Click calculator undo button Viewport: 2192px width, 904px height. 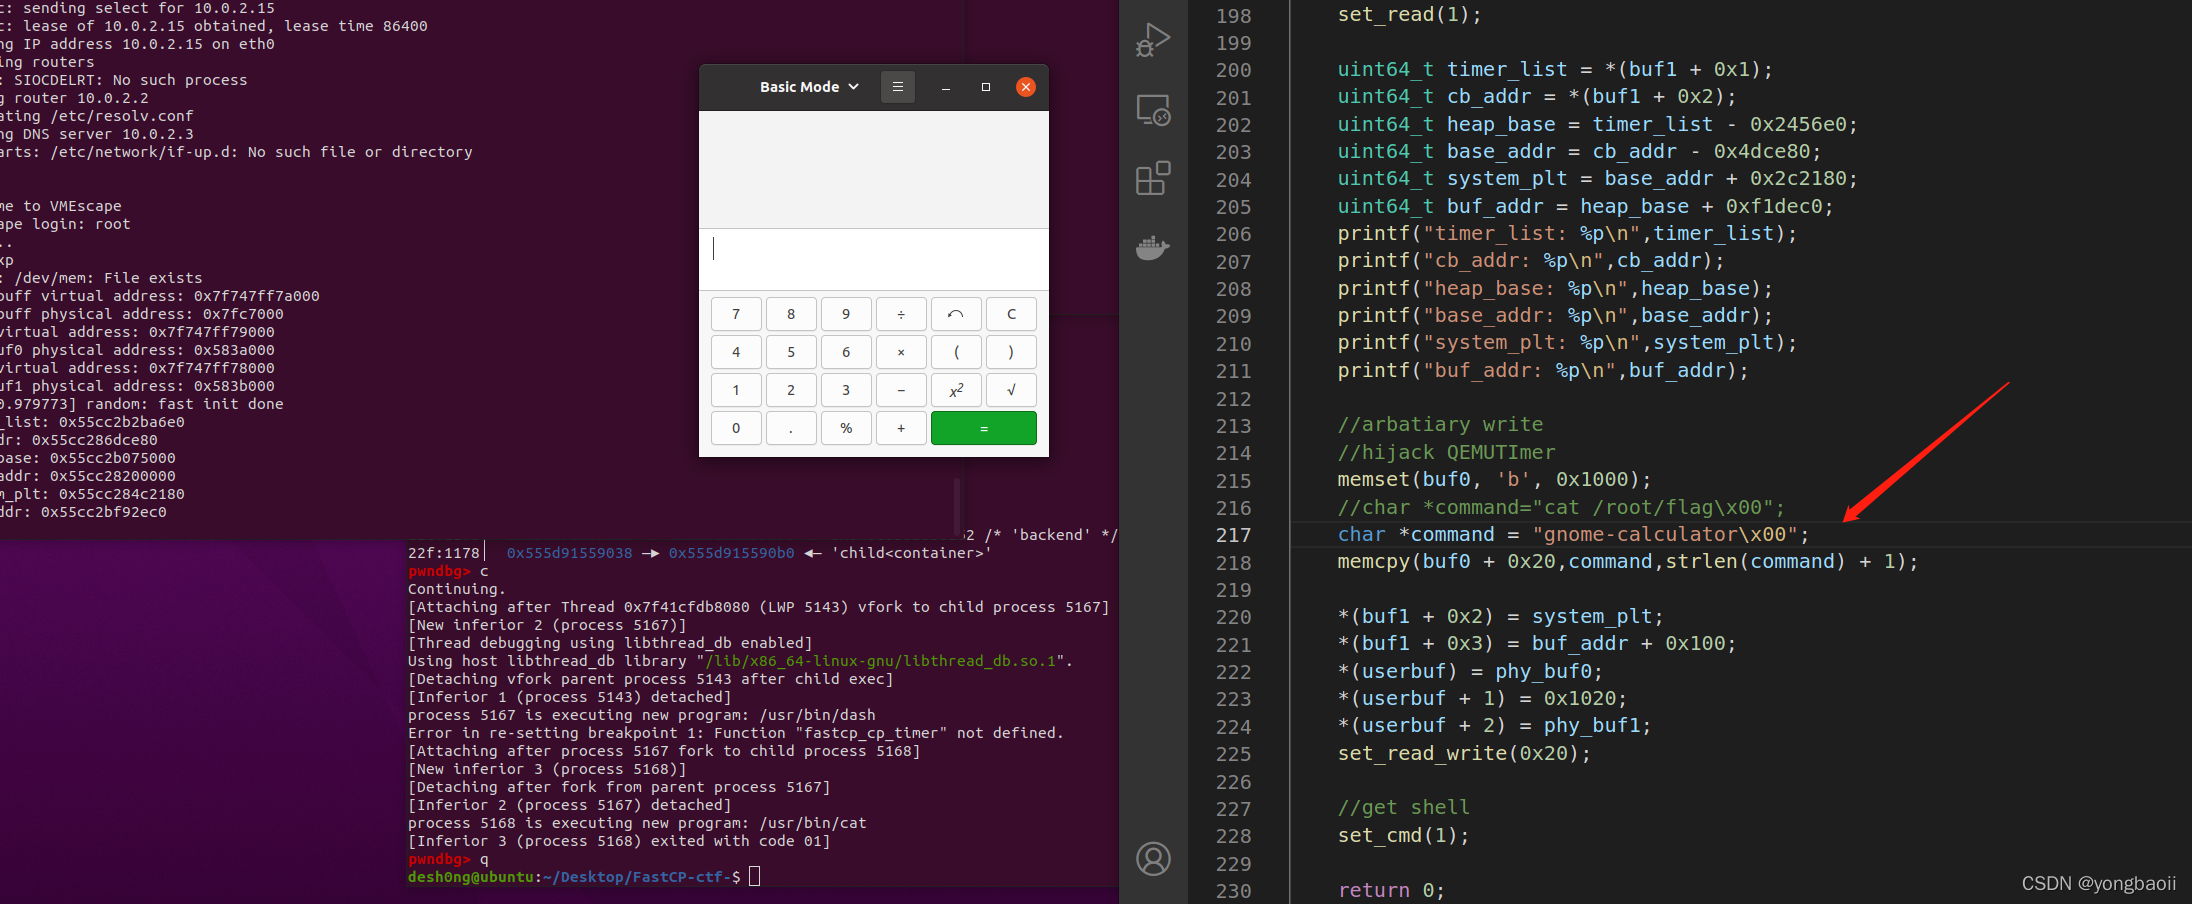(956, 314)
